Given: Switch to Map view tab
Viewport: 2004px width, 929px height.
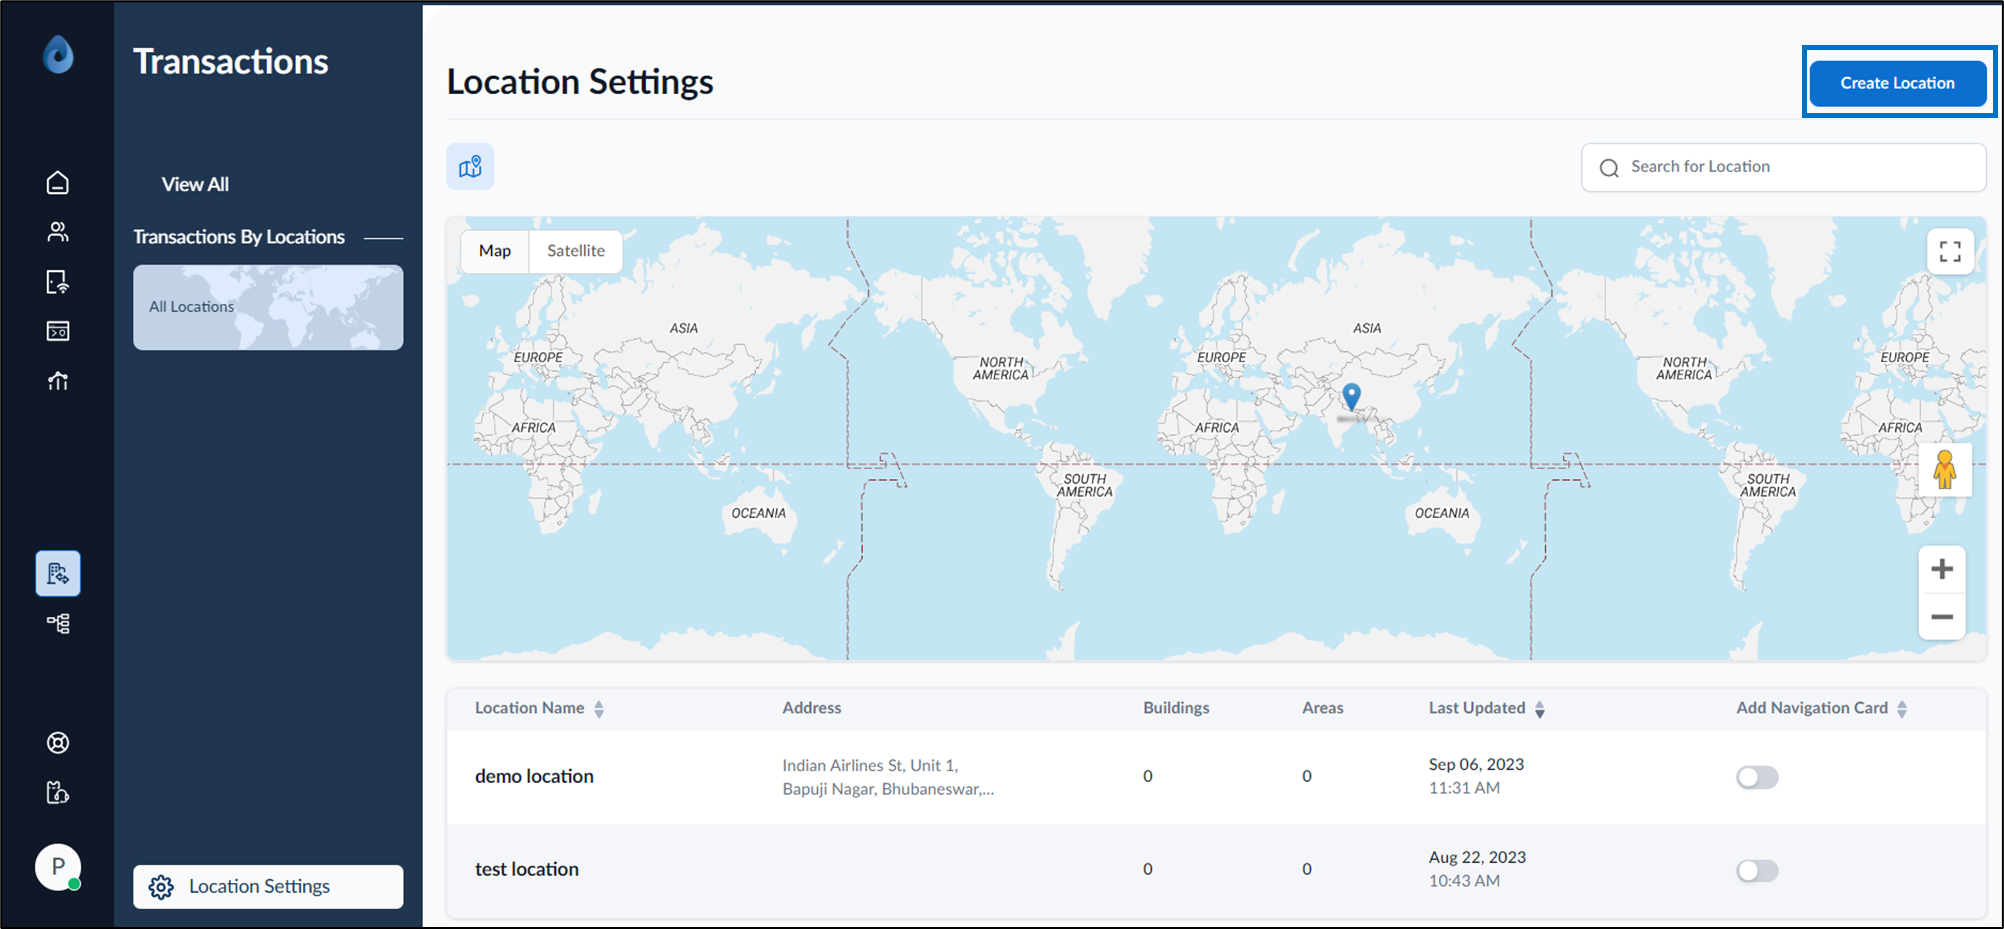Looking at the screenshot, I should [x=495, y=251].
